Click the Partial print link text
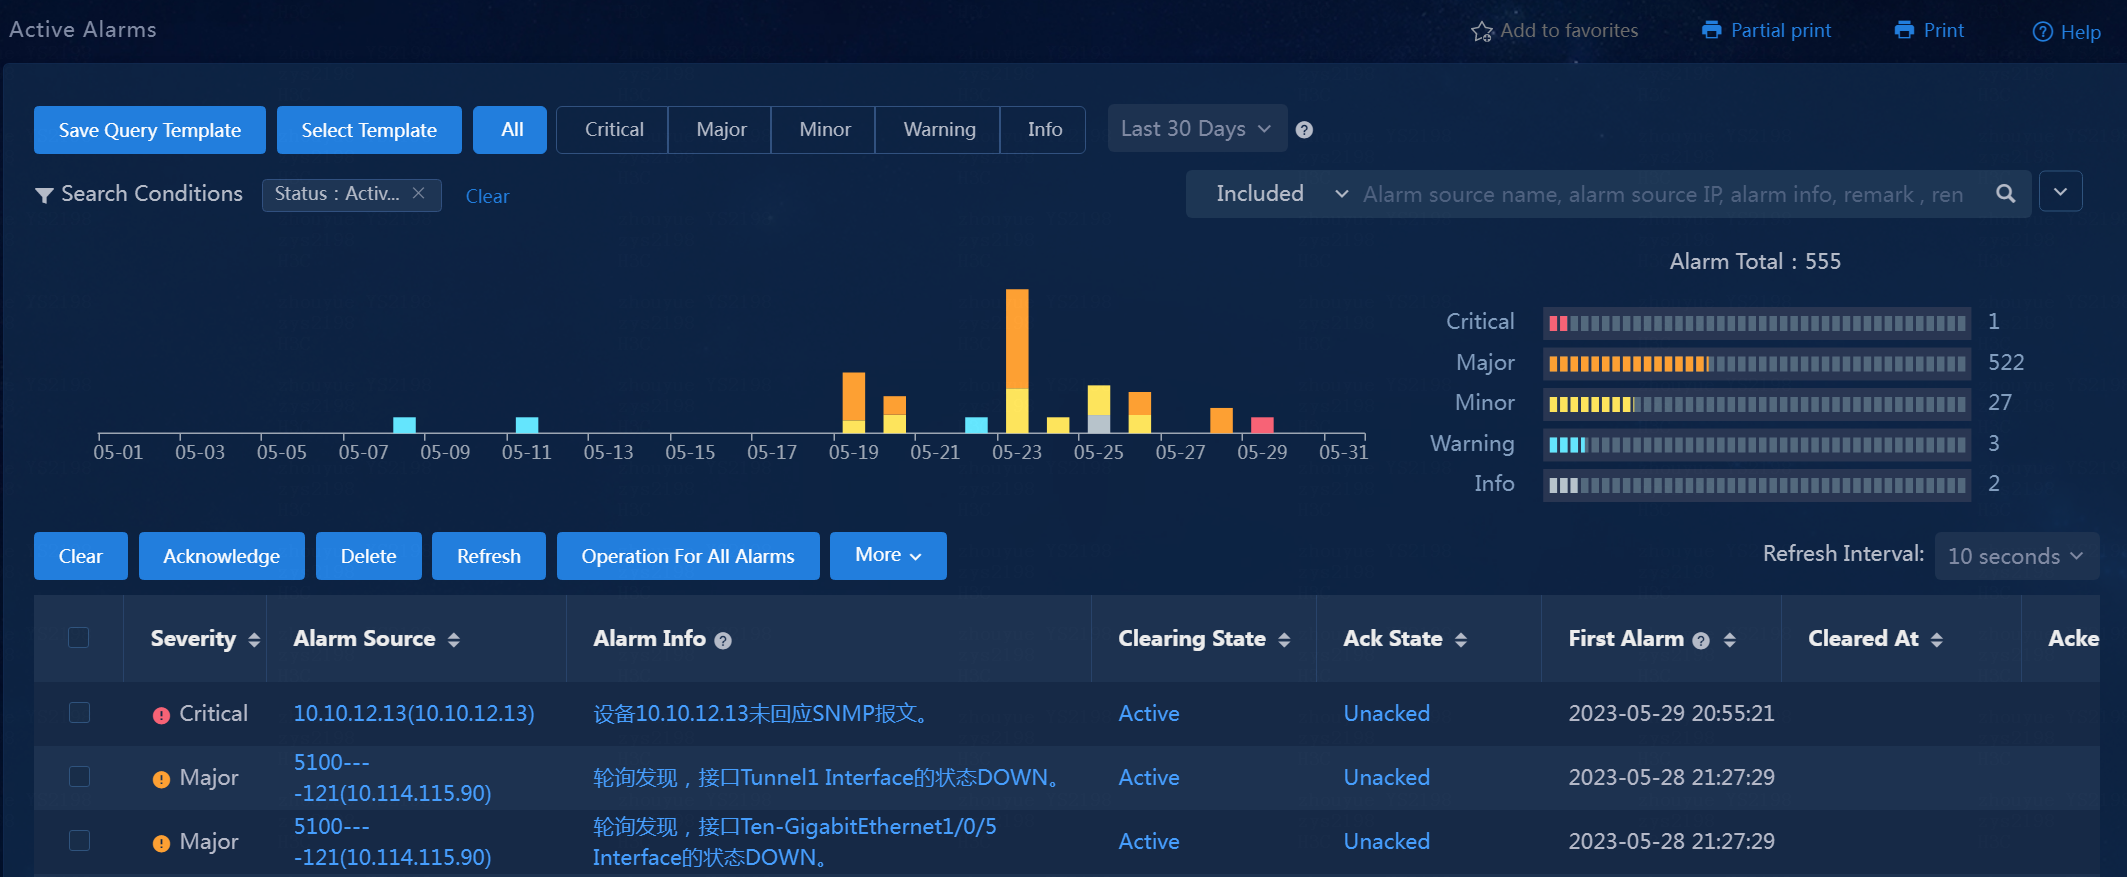 [x=1781, y=30]
